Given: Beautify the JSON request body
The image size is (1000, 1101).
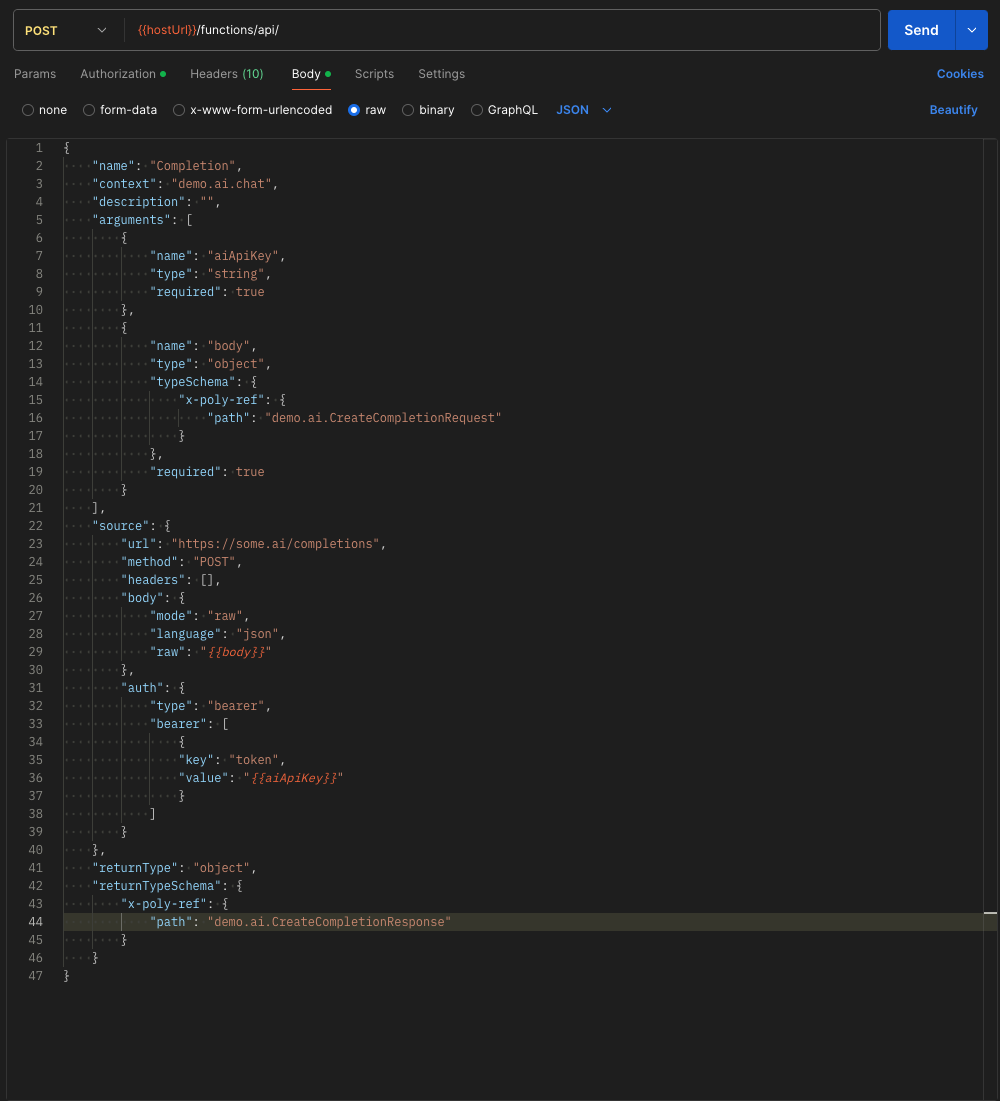Looking at the screenshot, I should pyautogui.click(x=953, y=110).
